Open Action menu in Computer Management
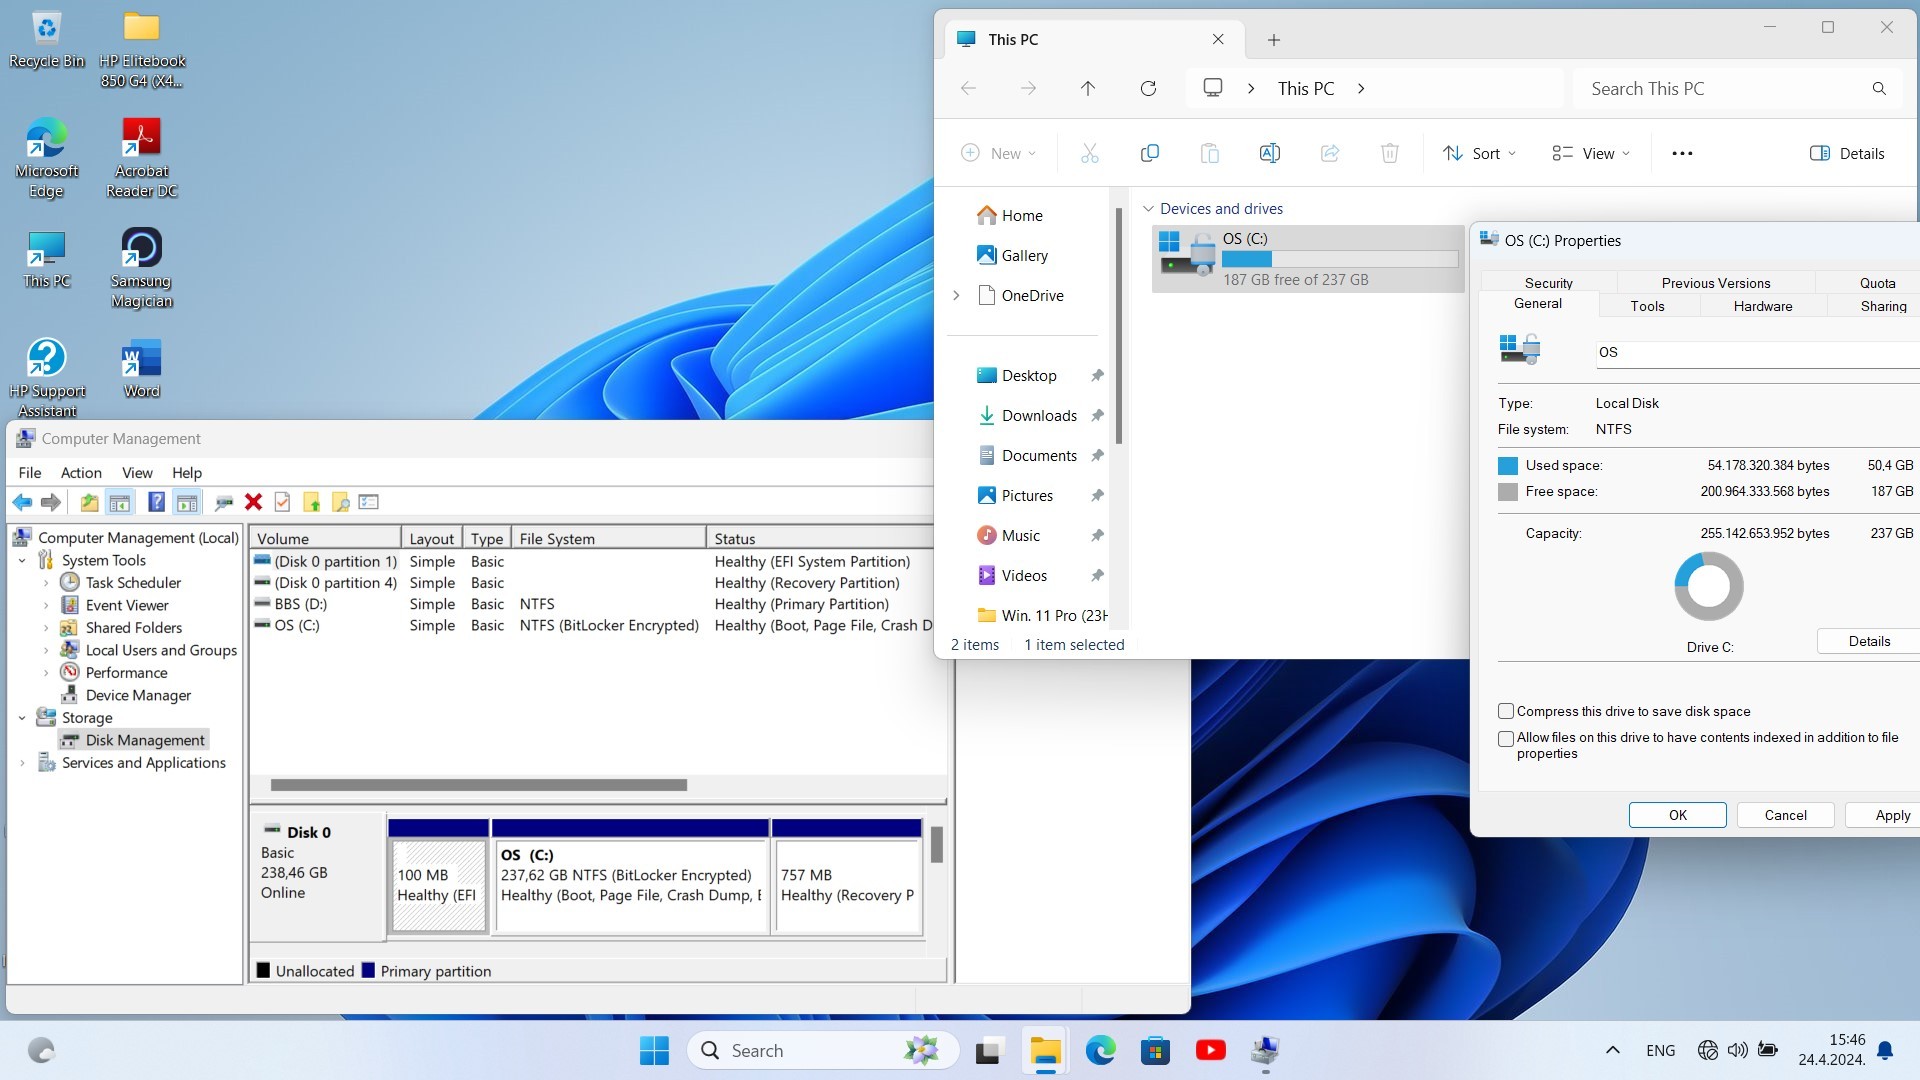The width and height of the screenshot is (1920, 1080). tap(81, 472)
